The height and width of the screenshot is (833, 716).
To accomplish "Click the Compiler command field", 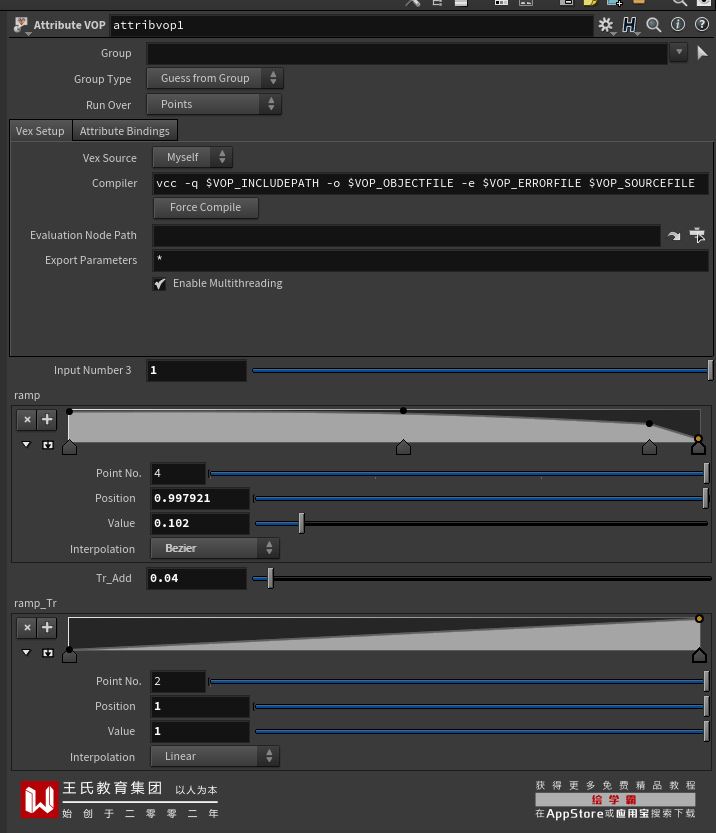I will [x=430, y=183].
